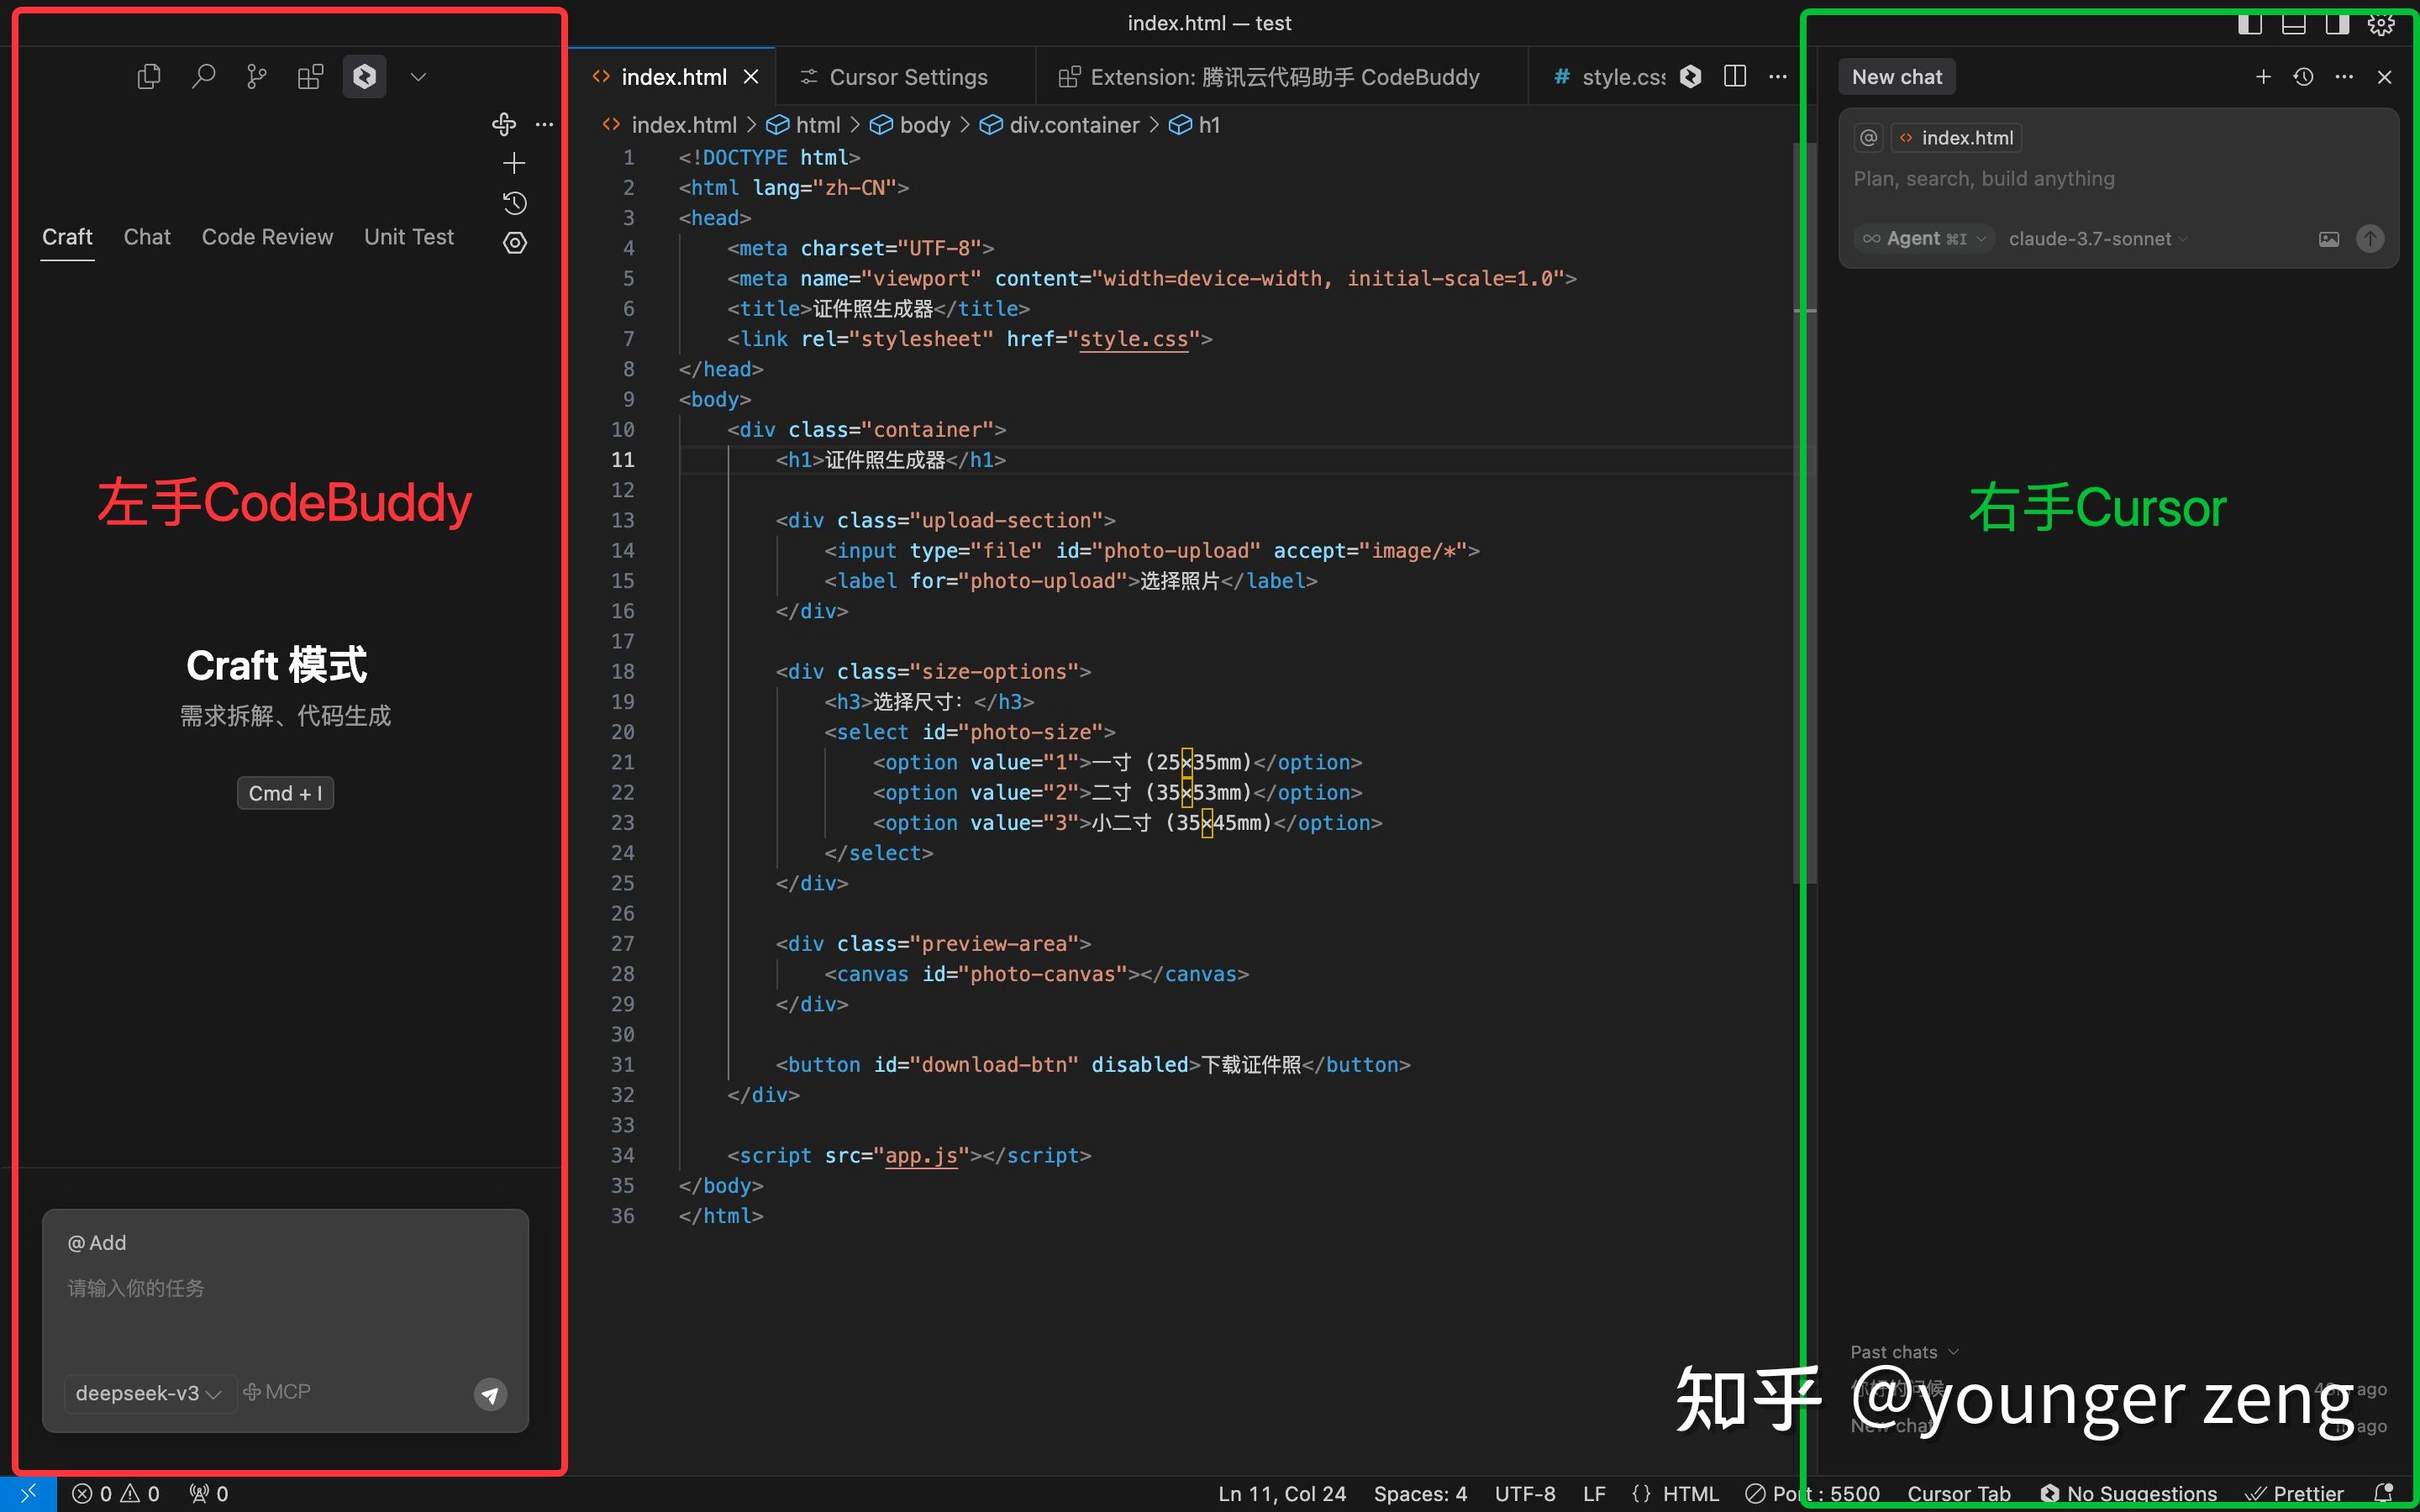2420x1512 pixels.
Task: Click the history clock icon in Cursor chat panel
Action: [x=2303, y=76]
